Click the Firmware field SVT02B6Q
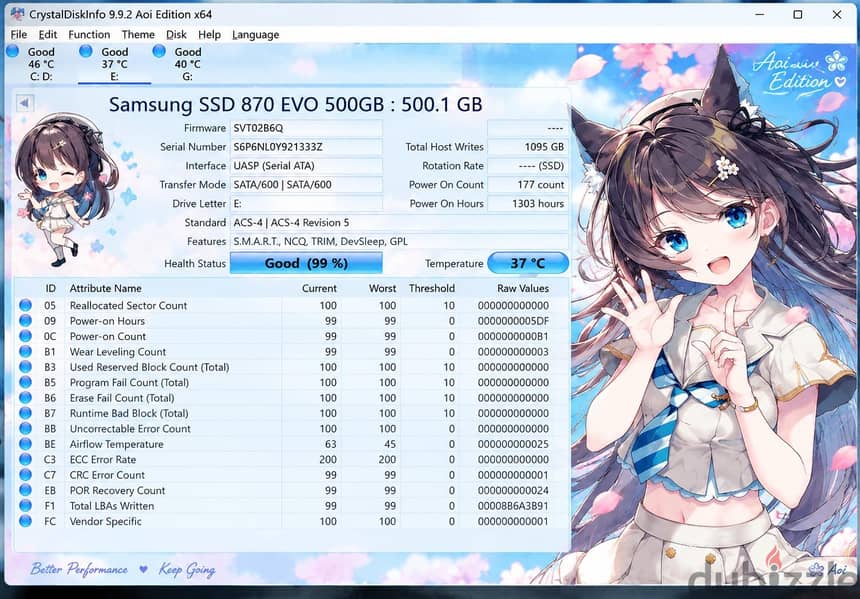The image size is (860, 599). (x=306, y=128)
